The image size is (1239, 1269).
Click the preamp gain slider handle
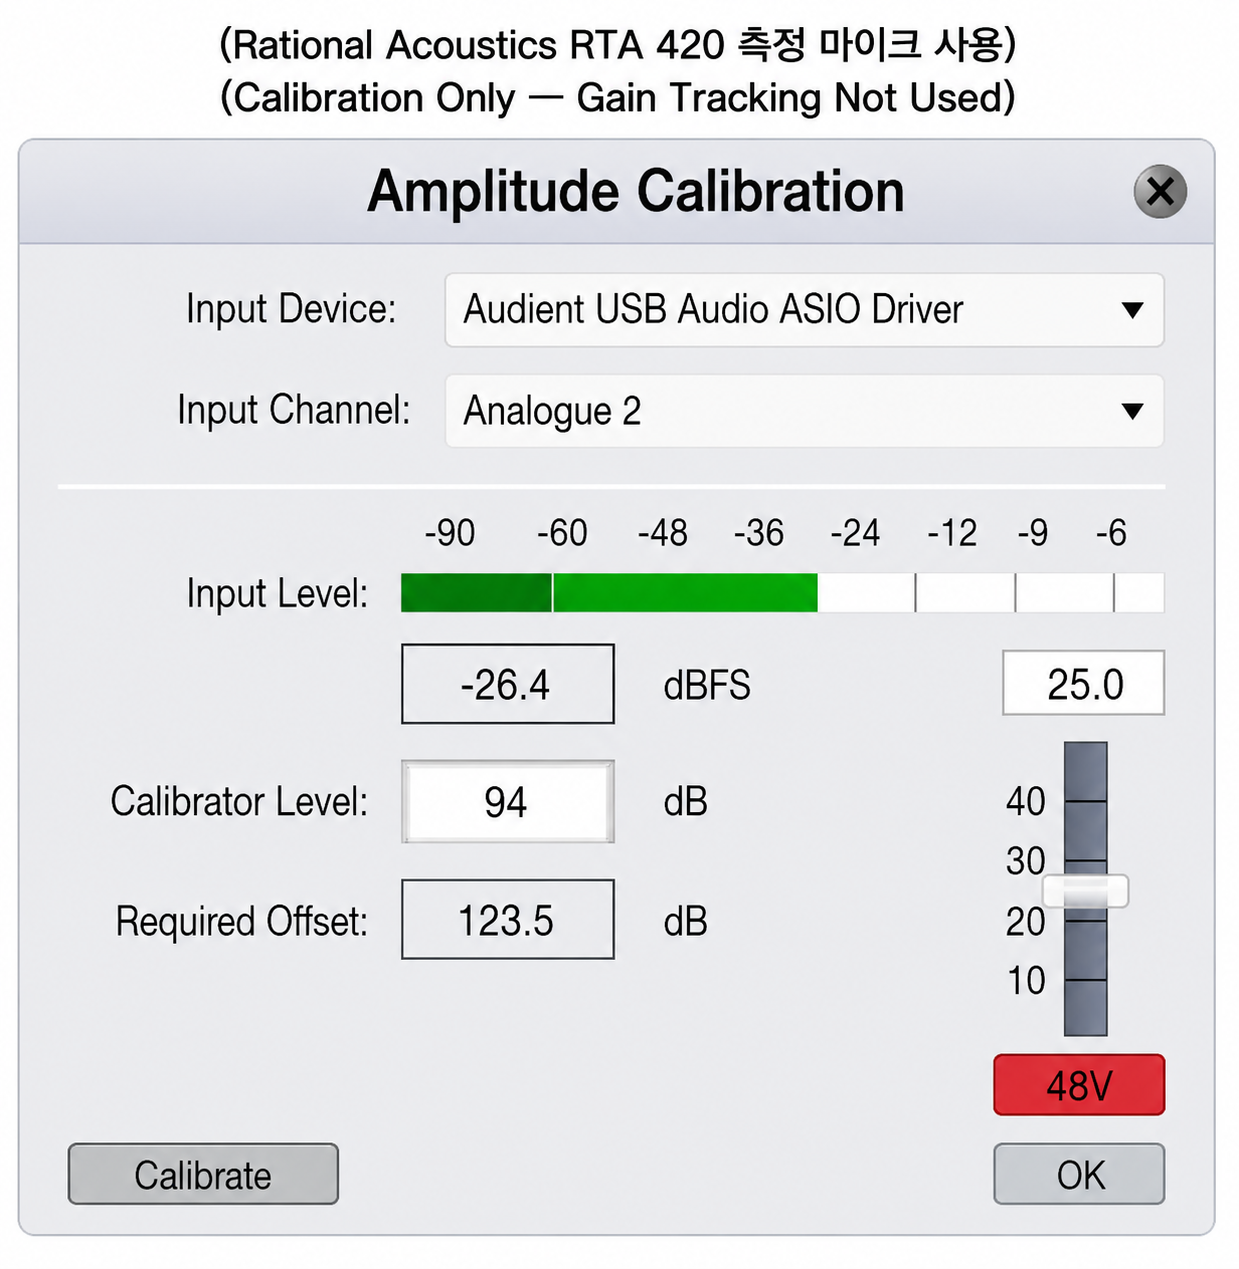click(x=1086, y=891)
